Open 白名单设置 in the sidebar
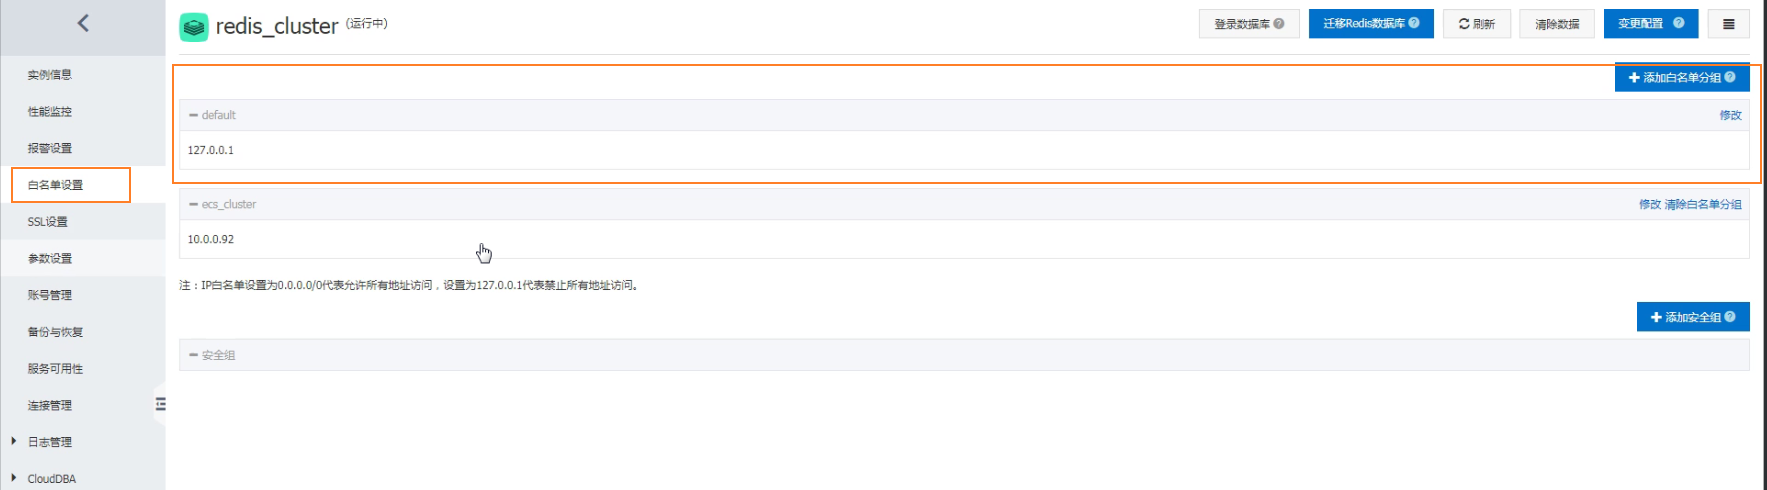 coord(56,185)
